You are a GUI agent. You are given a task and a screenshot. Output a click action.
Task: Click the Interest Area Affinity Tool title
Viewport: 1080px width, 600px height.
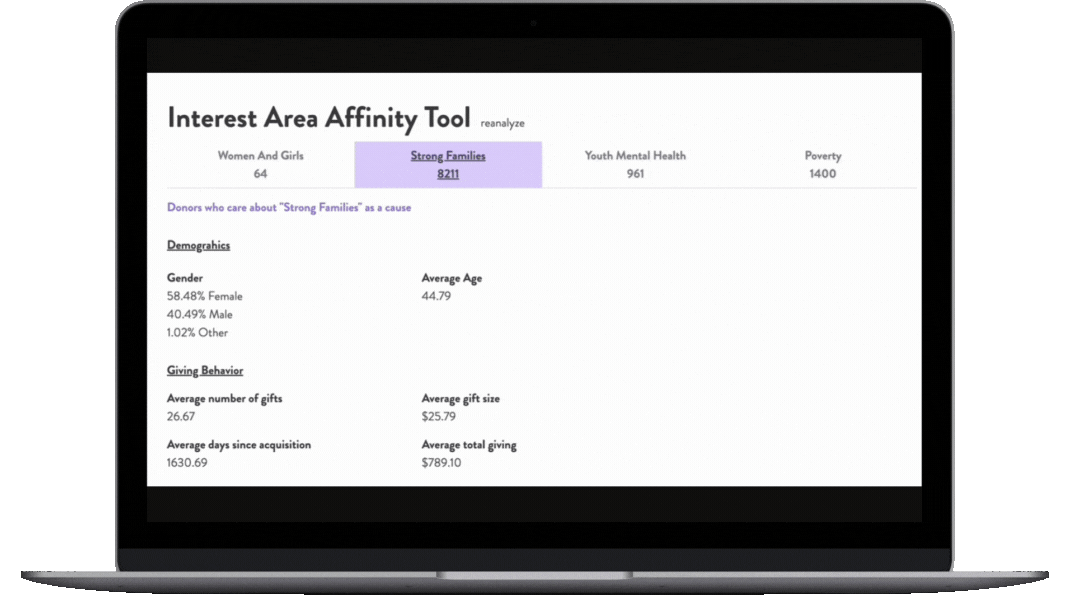coord(319,117)
